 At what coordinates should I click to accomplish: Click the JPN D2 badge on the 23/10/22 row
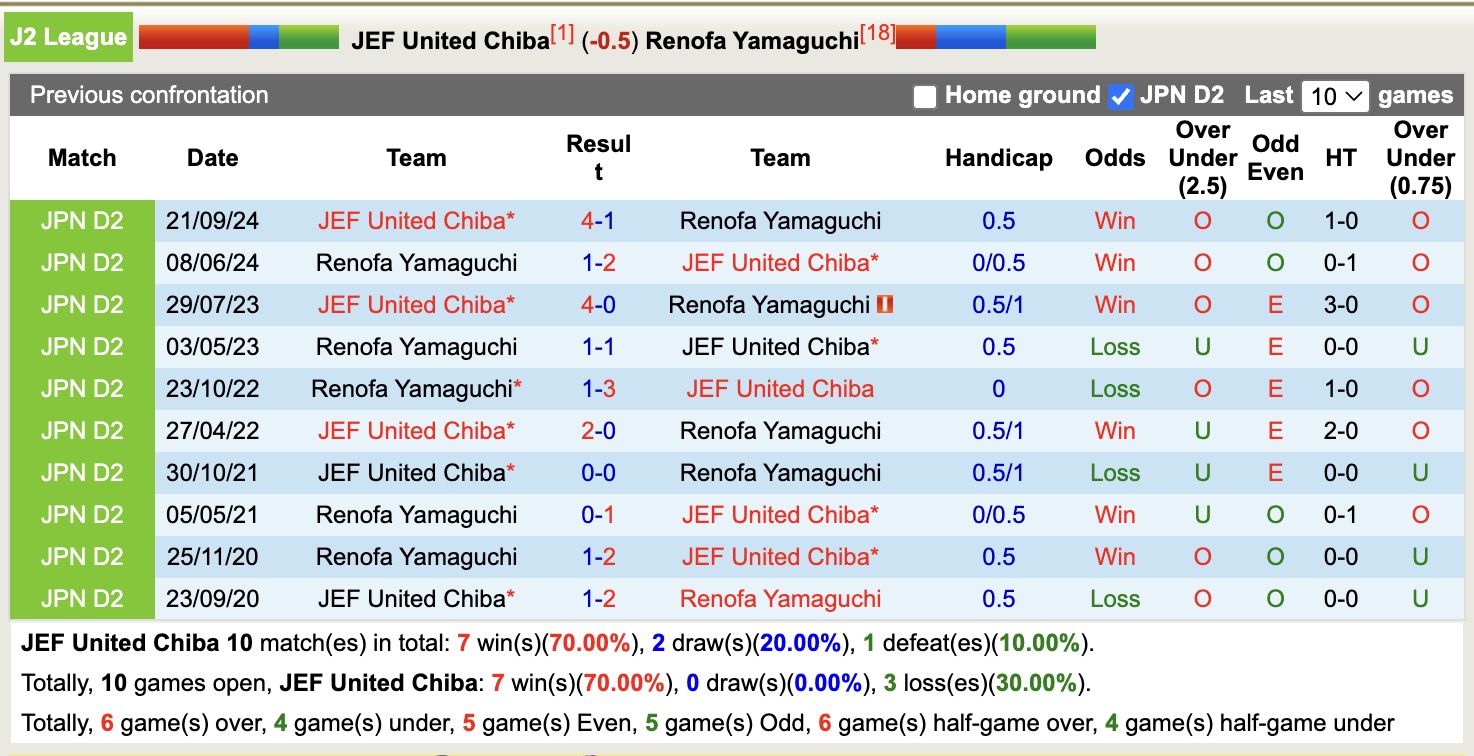(x=81, y=388)
